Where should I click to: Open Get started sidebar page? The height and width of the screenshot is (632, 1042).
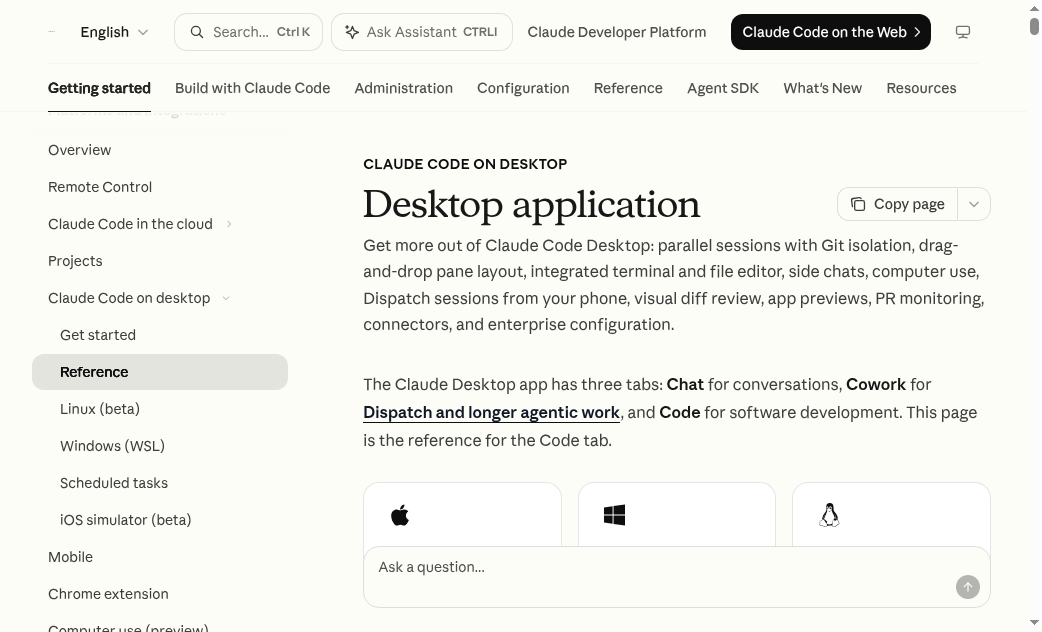tap(159, 335)
